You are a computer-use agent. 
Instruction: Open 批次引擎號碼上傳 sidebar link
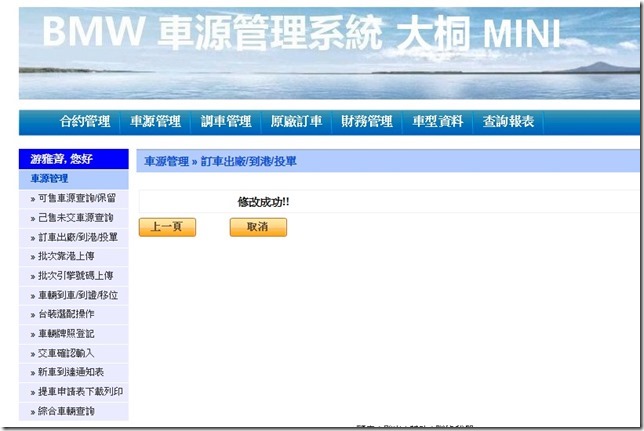[74, 276]
